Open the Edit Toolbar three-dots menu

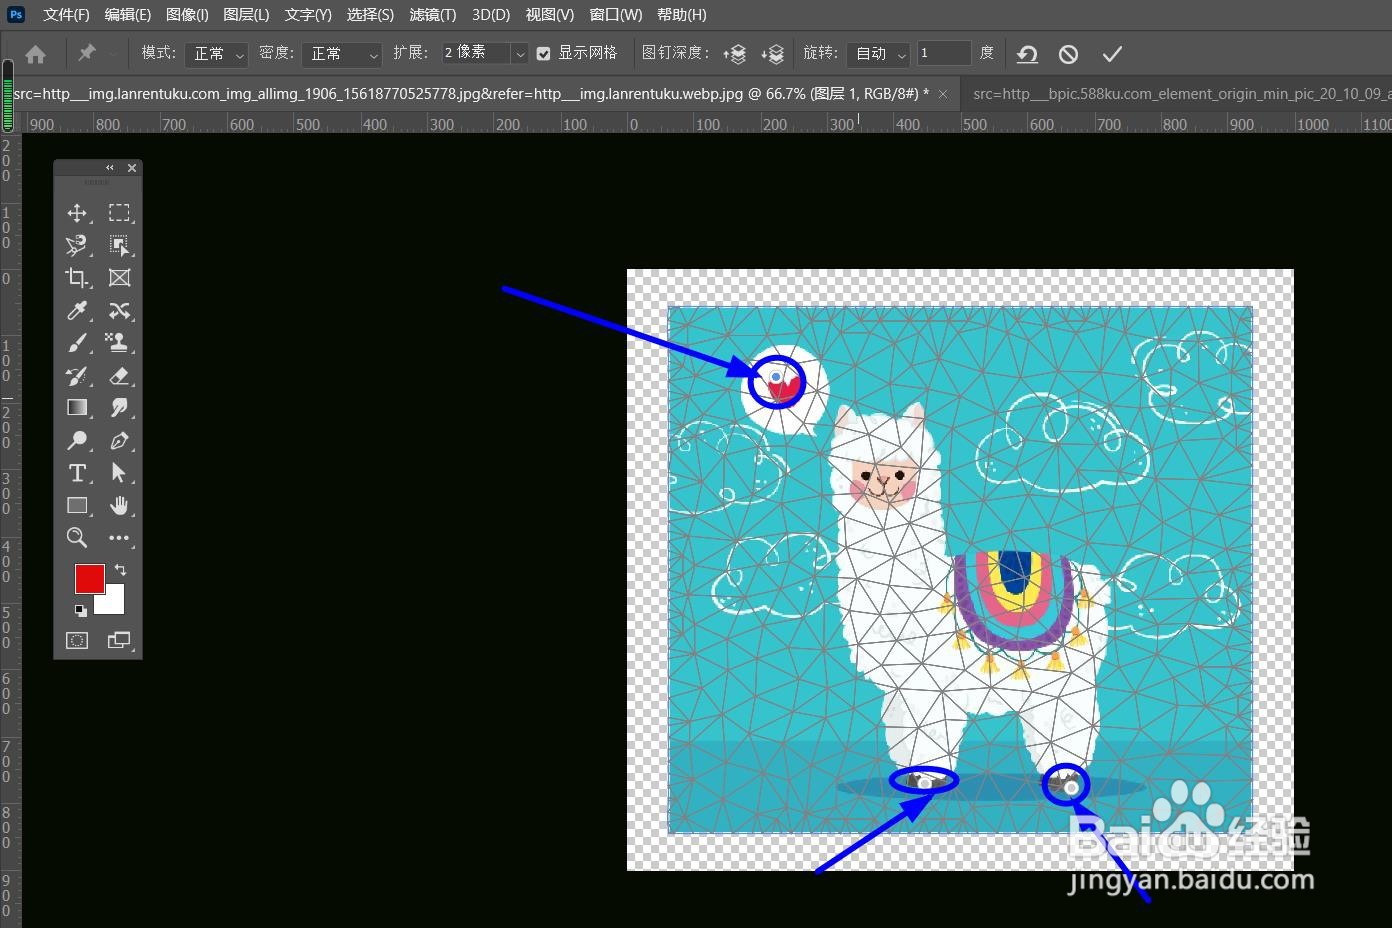click(x=119, y=538)
